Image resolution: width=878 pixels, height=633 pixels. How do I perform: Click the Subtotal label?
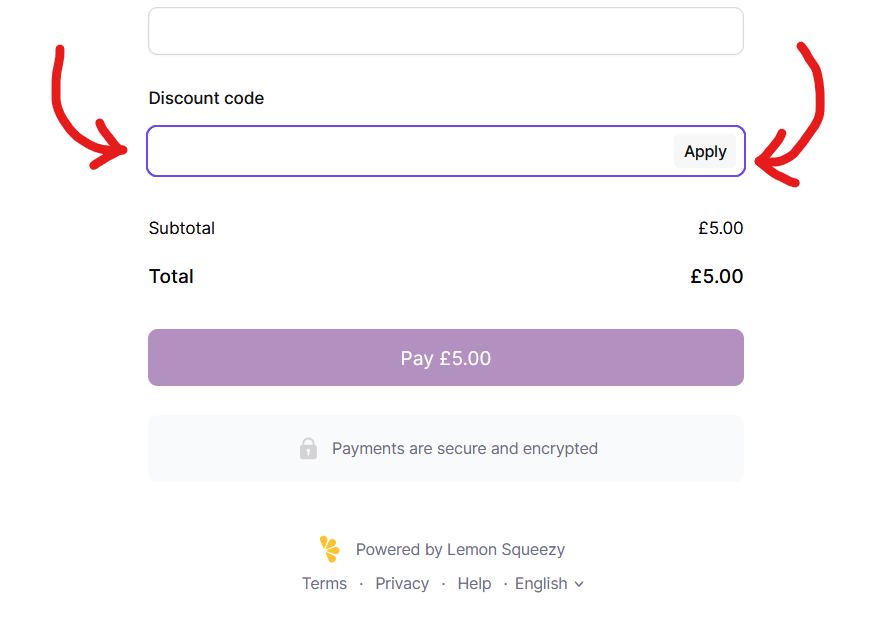tap(182, 228)
